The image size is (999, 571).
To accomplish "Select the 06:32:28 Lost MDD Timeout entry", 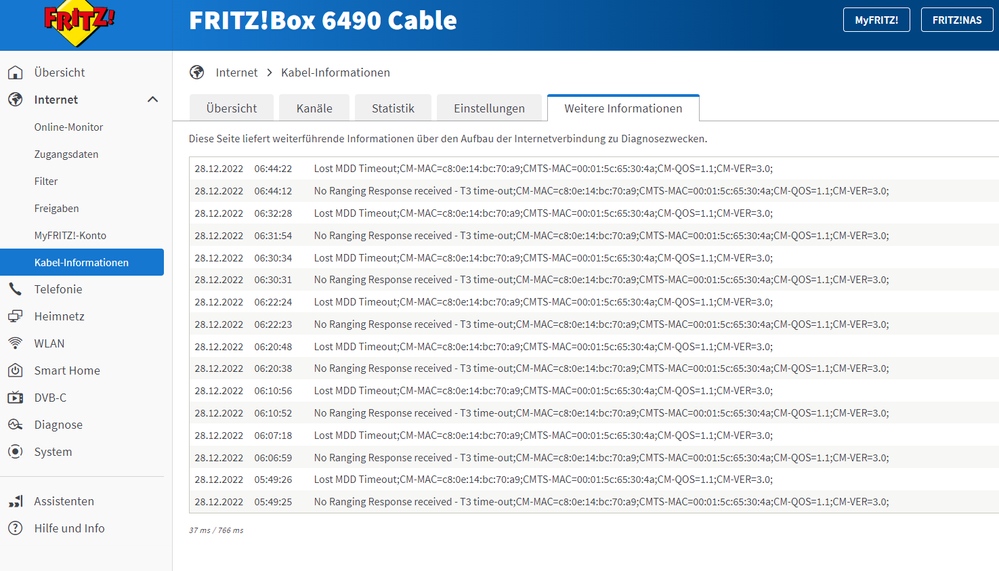I will 594,213.
